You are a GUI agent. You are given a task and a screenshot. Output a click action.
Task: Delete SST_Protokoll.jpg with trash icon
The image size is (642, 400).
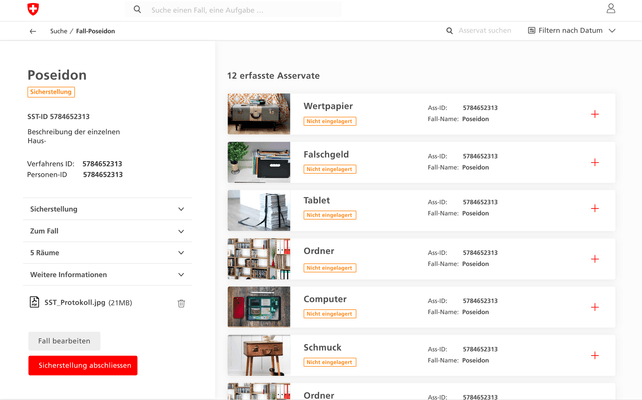[181, 303]
